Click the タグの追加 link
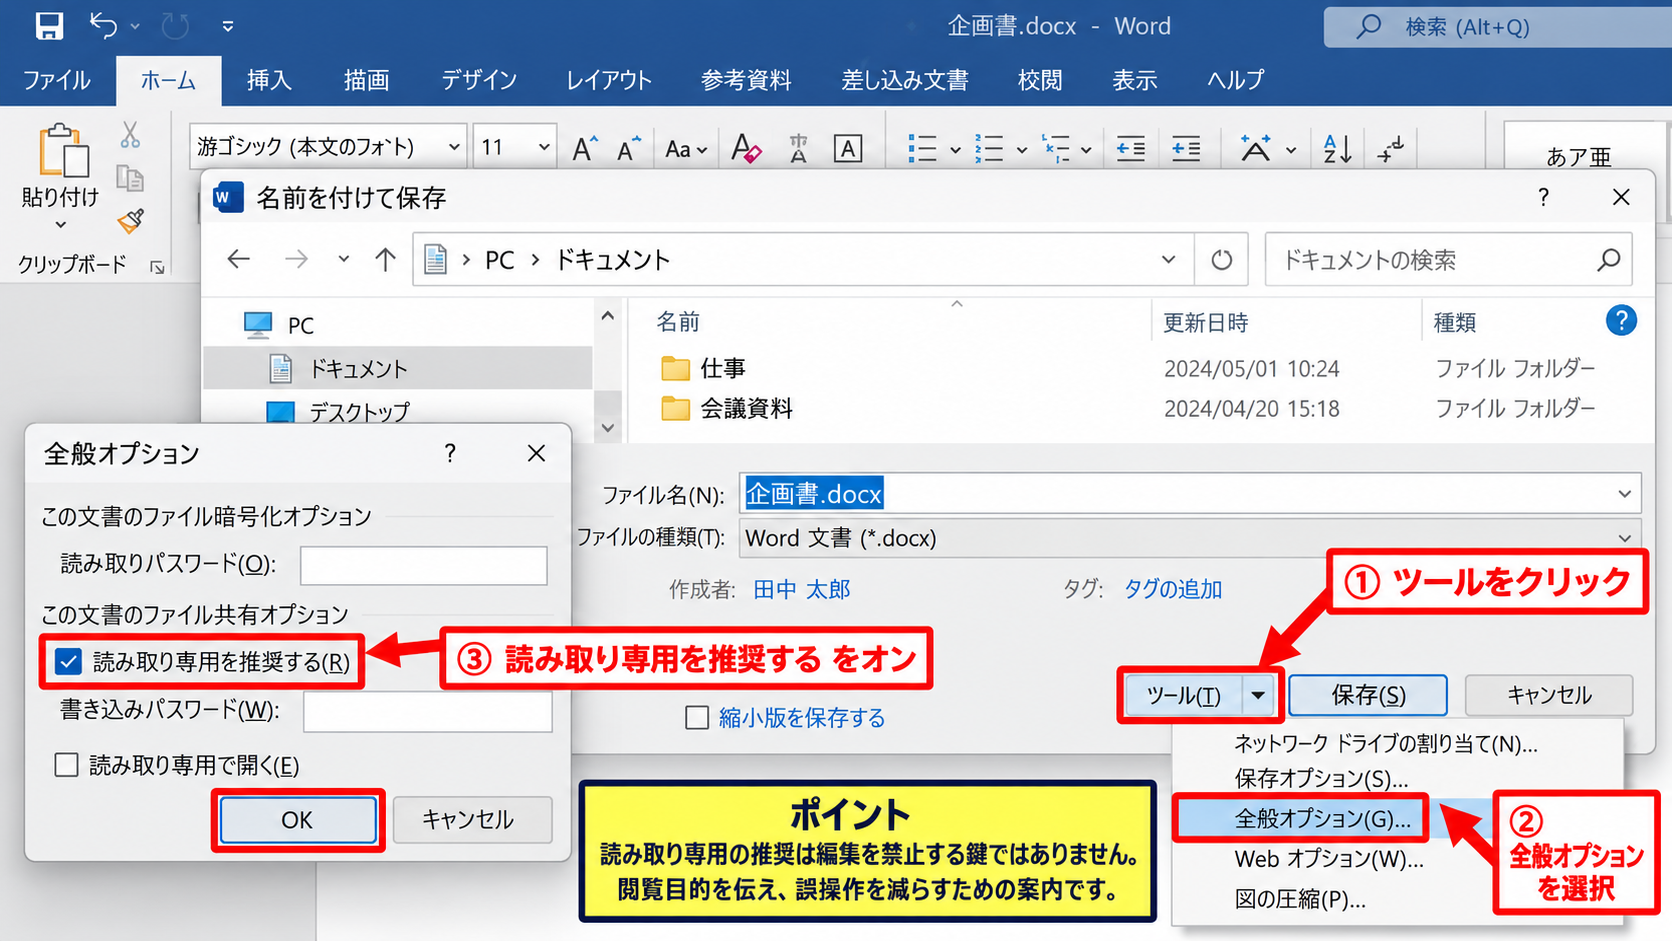The image size is (1672, 941). pos(1173,590)
